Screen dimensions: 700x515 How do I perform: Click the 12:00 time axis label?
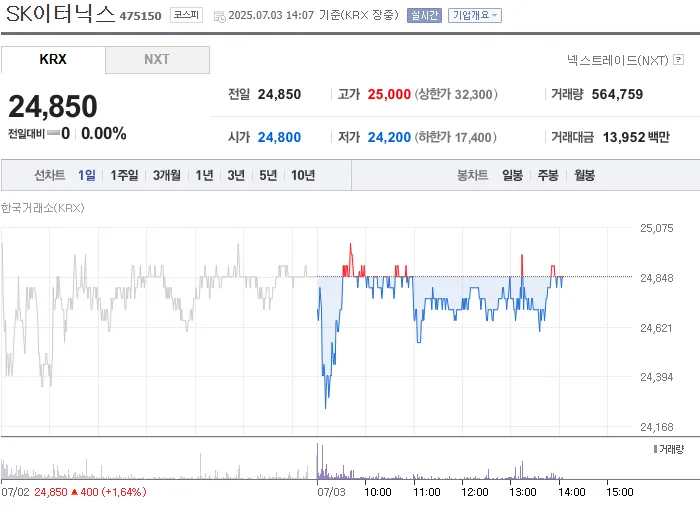click(475, 492)
